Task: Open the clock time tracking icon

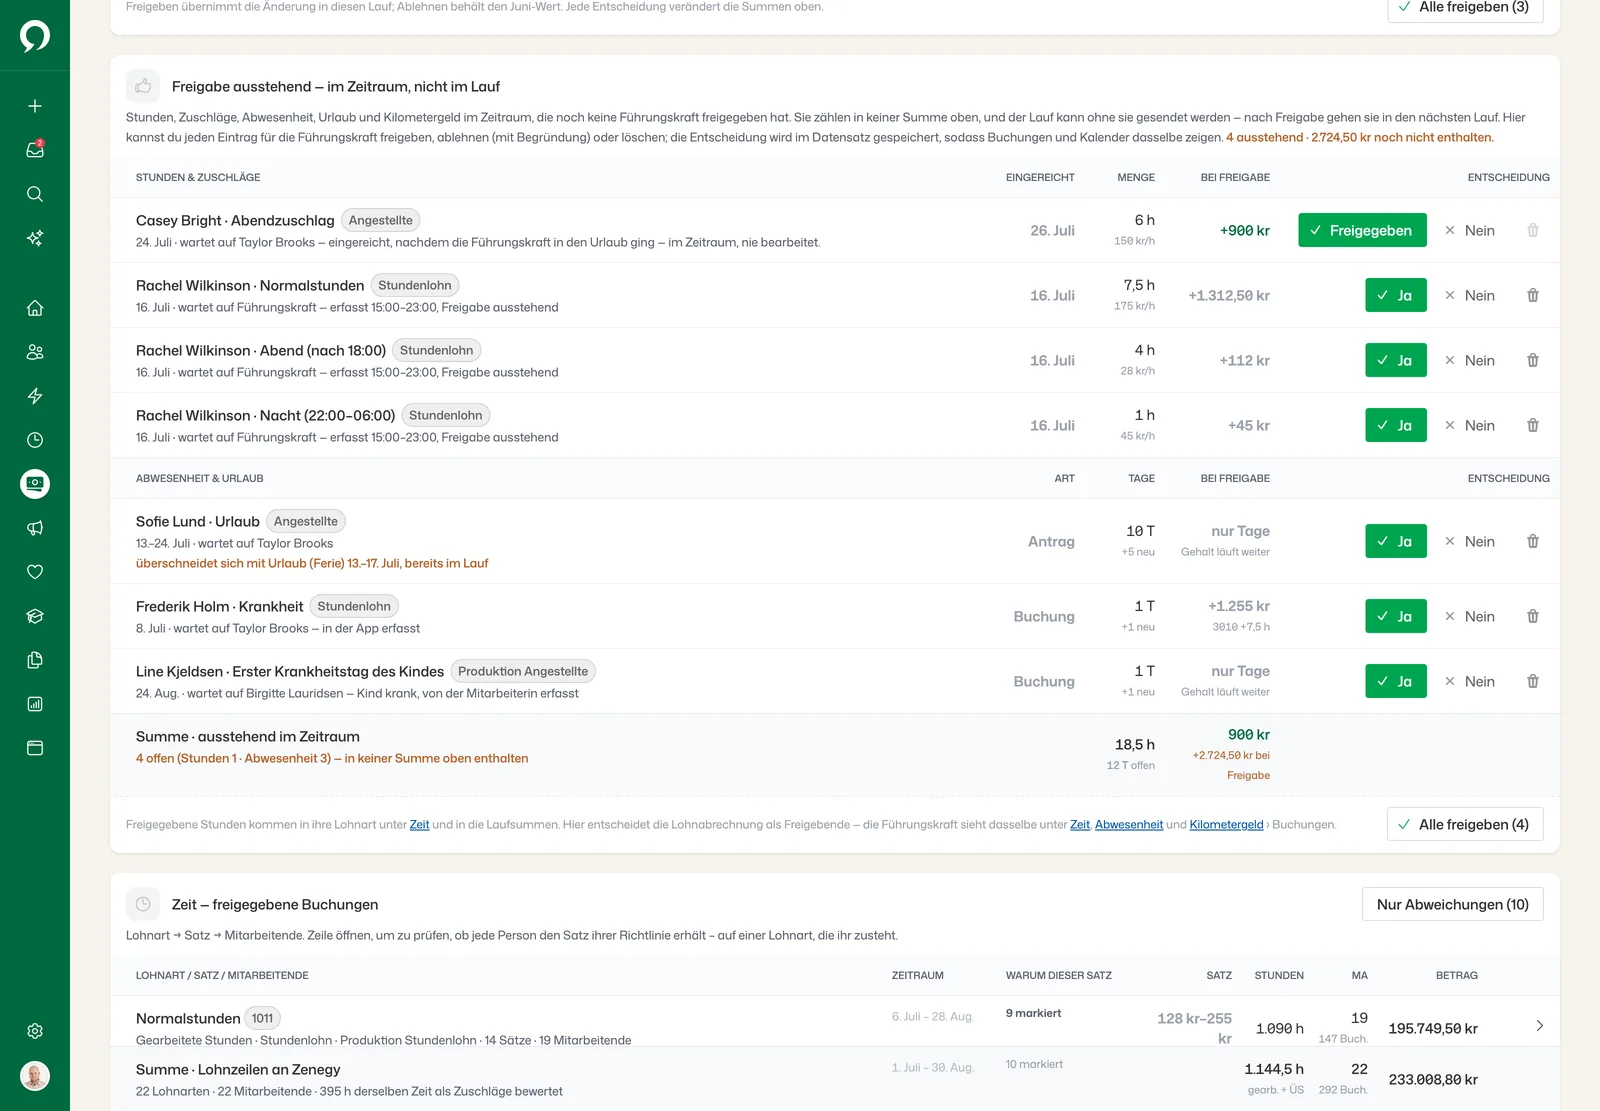Action: pyautogui.click(x=35, y=440)
